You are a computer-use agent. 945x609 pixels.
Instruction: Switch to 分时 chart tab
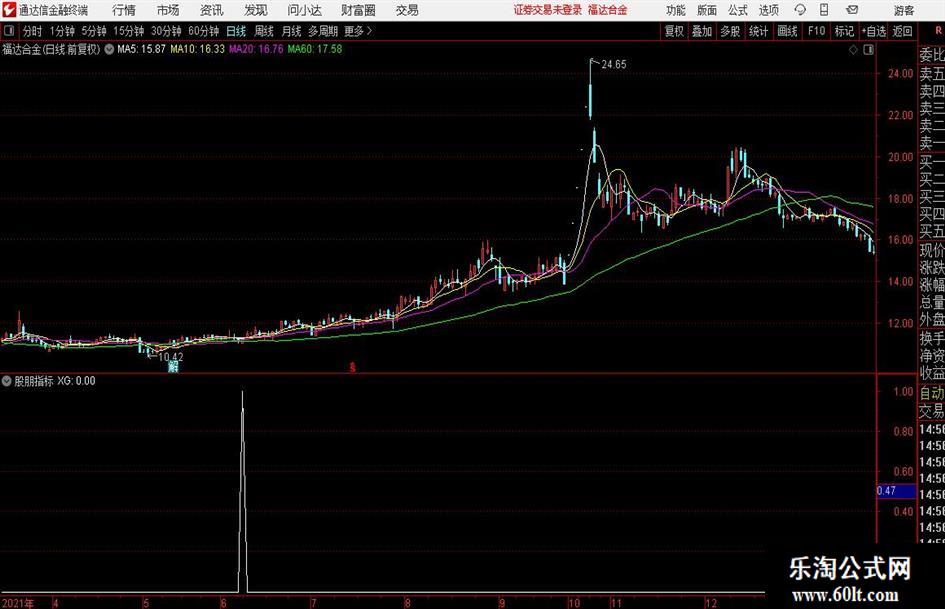pyautogui.click(x=33, y=31)
